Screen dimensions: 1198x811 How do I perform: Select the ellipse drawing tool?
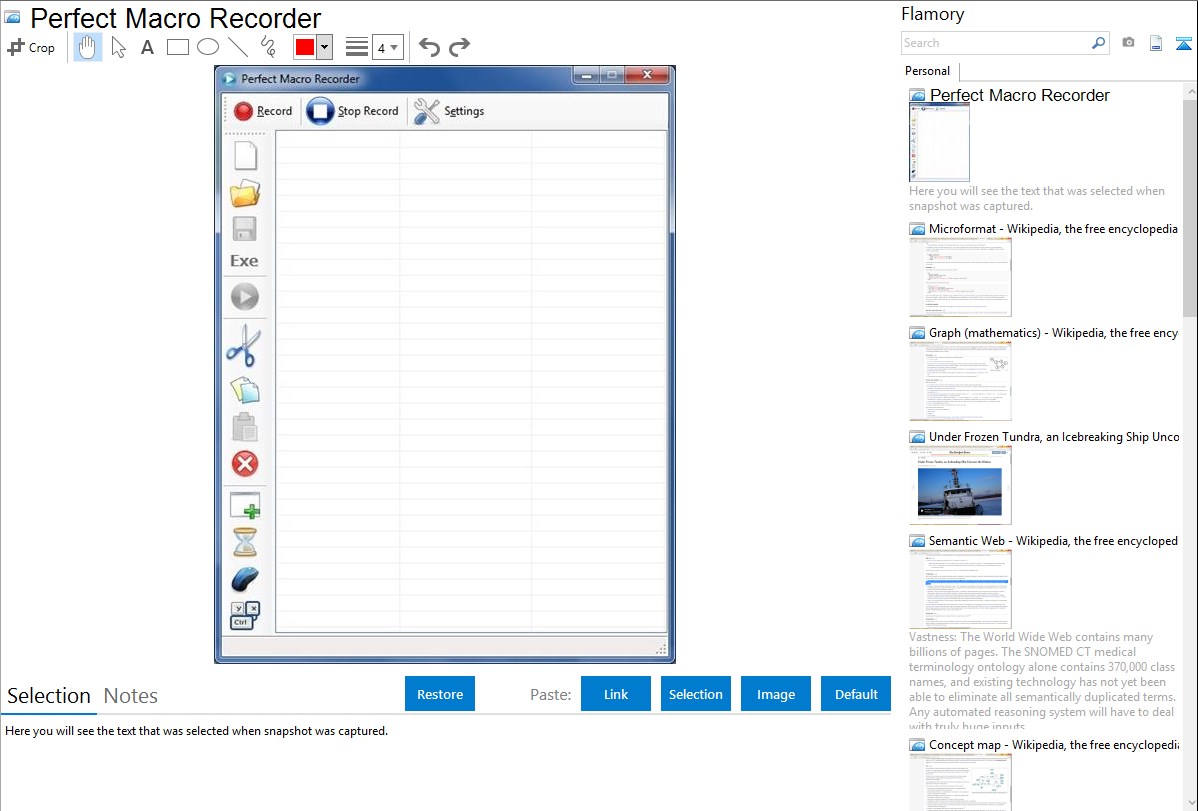tap(208, 47)
